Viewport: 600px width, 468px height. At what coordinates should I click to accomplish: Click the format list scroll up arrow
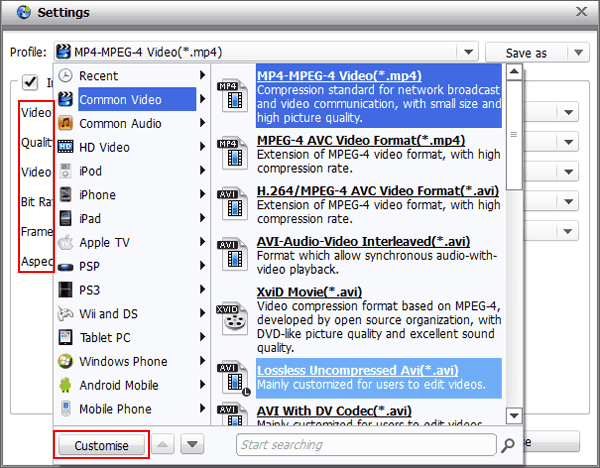tap(514, 72)
